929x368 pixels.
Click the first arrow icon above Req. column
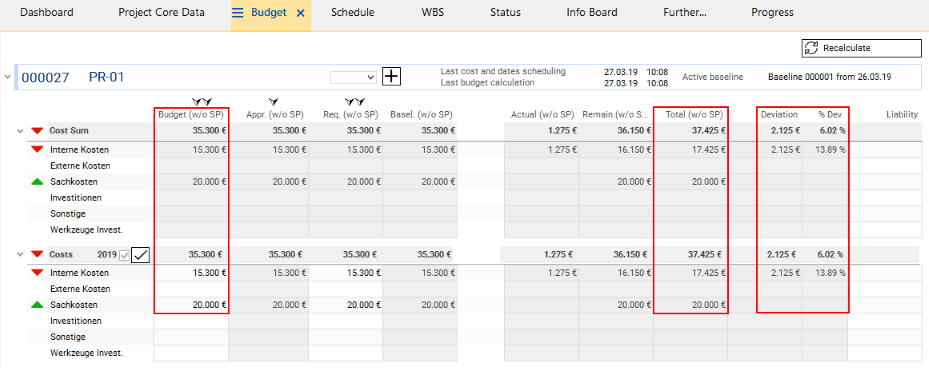pos(350,102)
